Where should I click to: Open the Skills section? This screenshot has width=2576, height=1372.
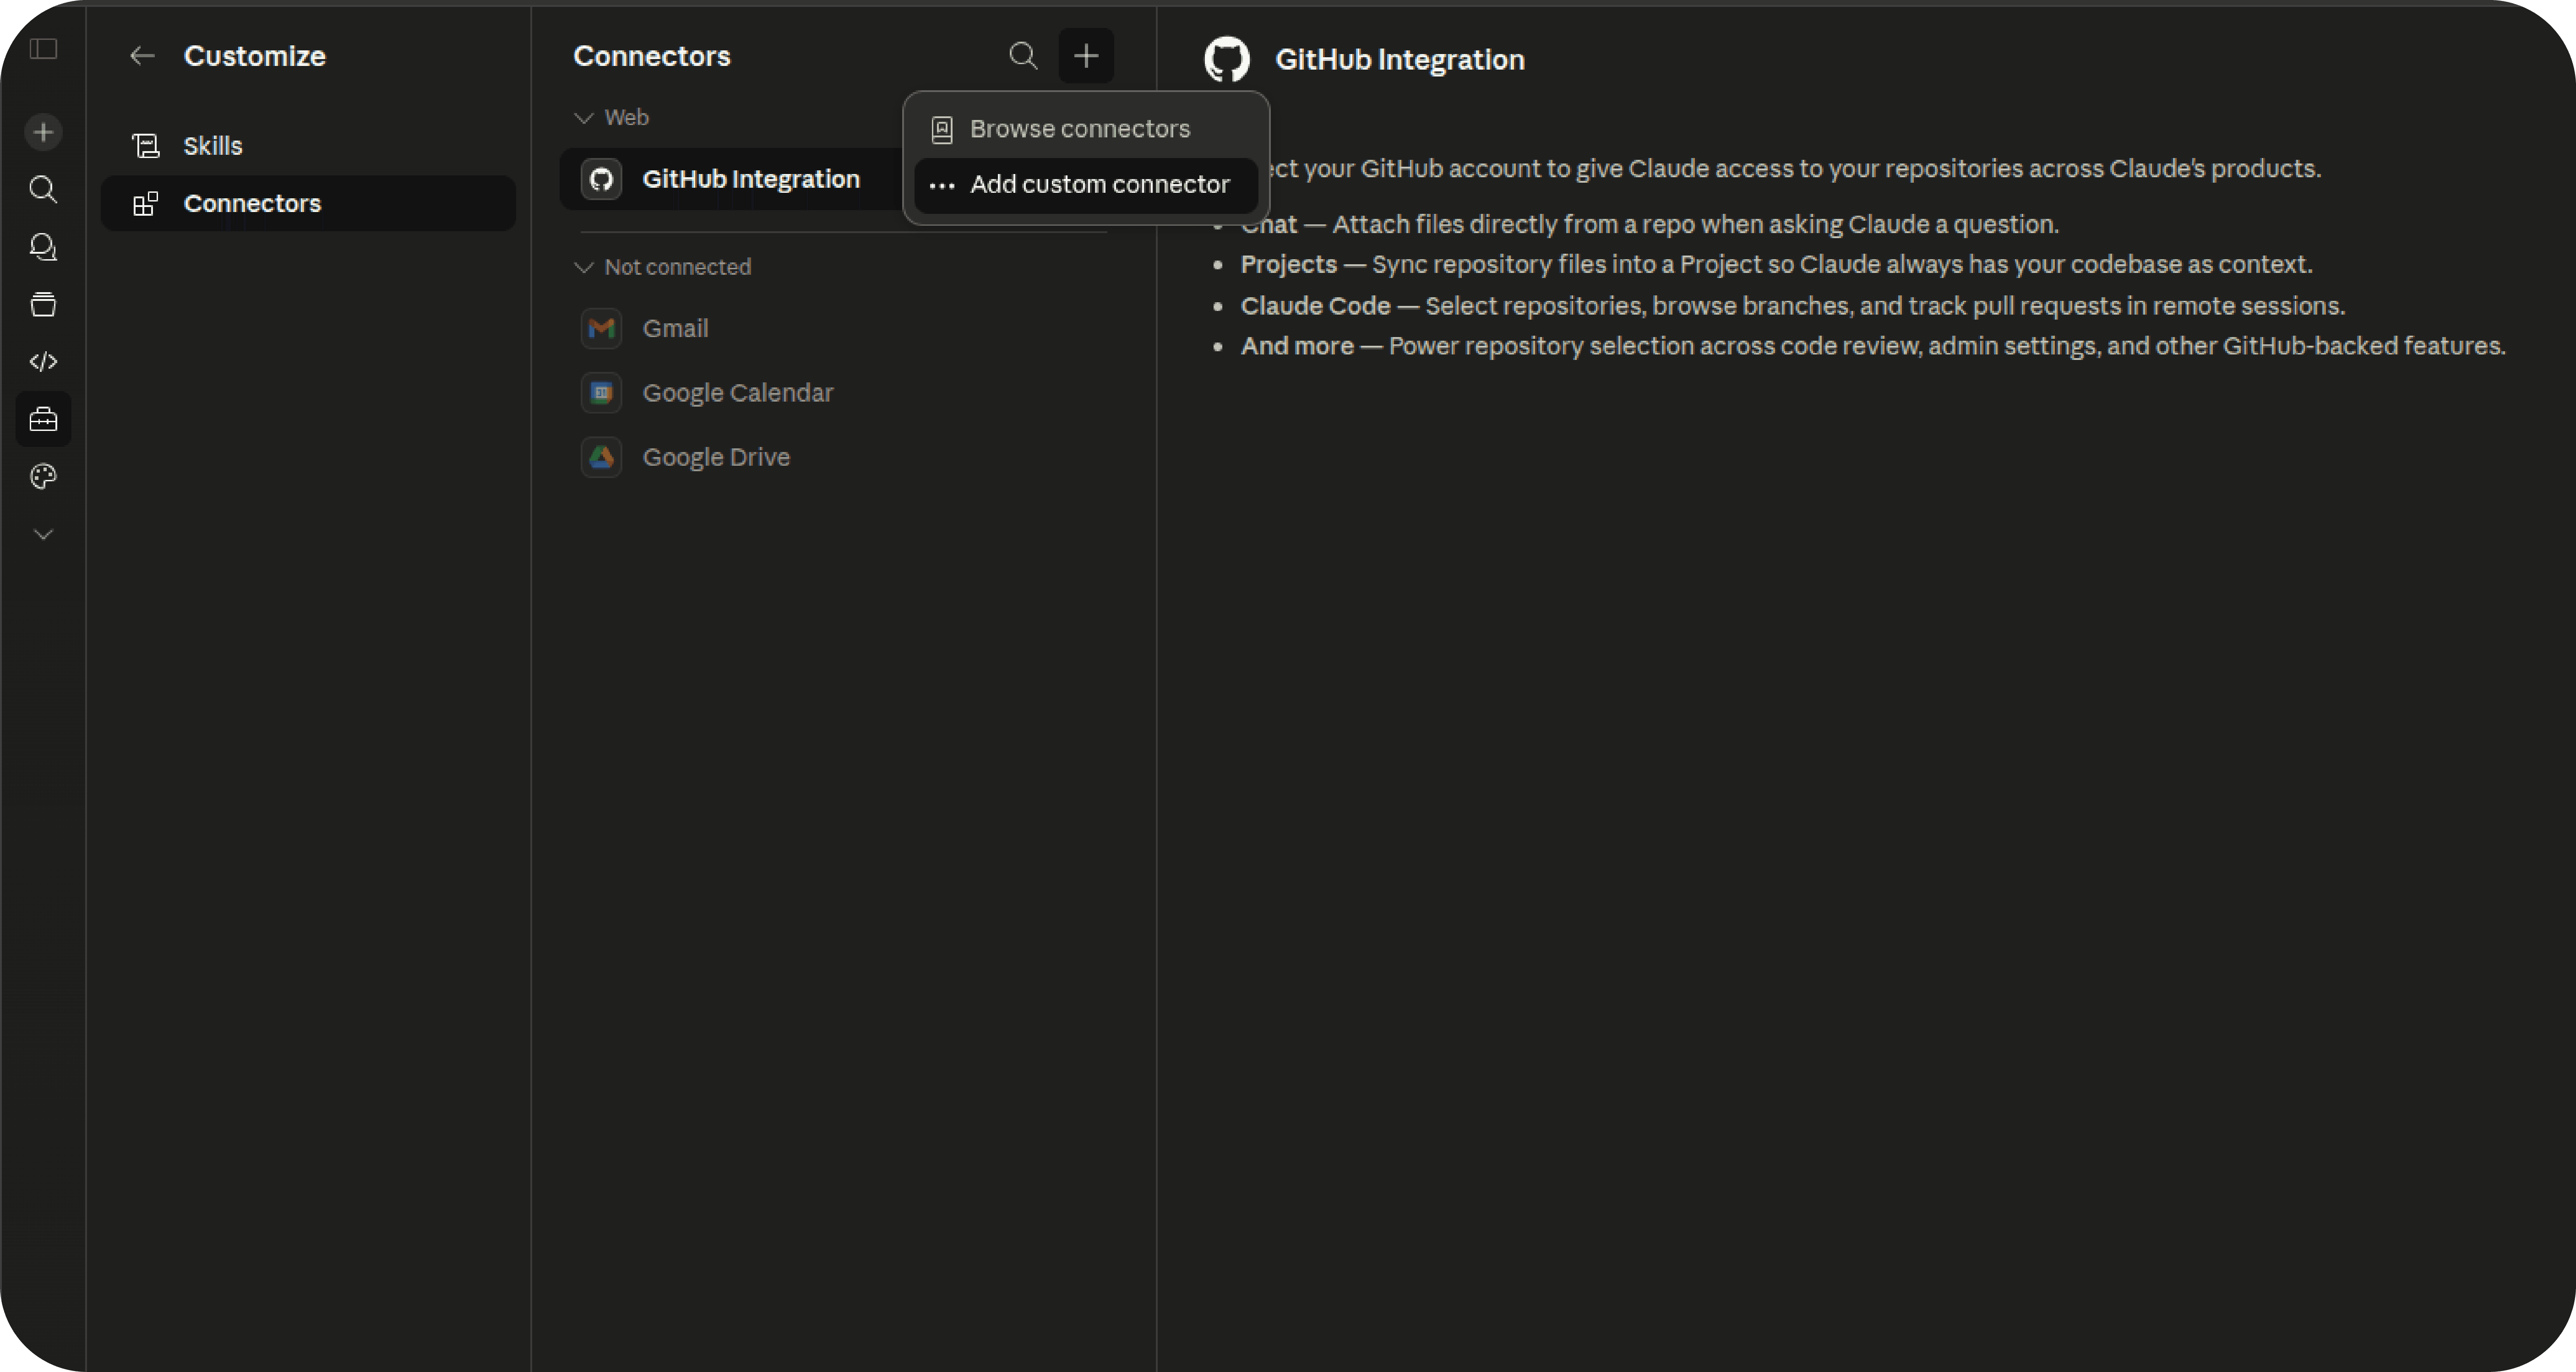[308, 146]
